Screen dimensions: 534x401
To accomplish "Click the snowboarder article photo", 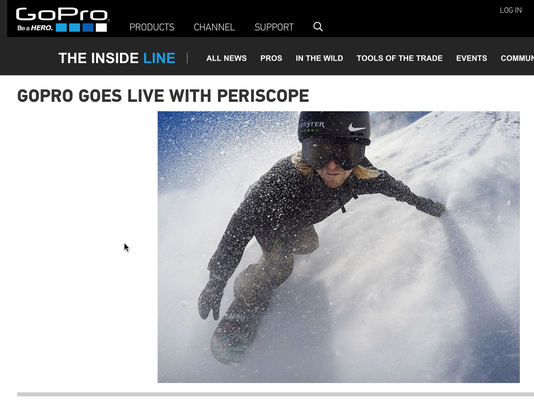I will pos(339,247).
